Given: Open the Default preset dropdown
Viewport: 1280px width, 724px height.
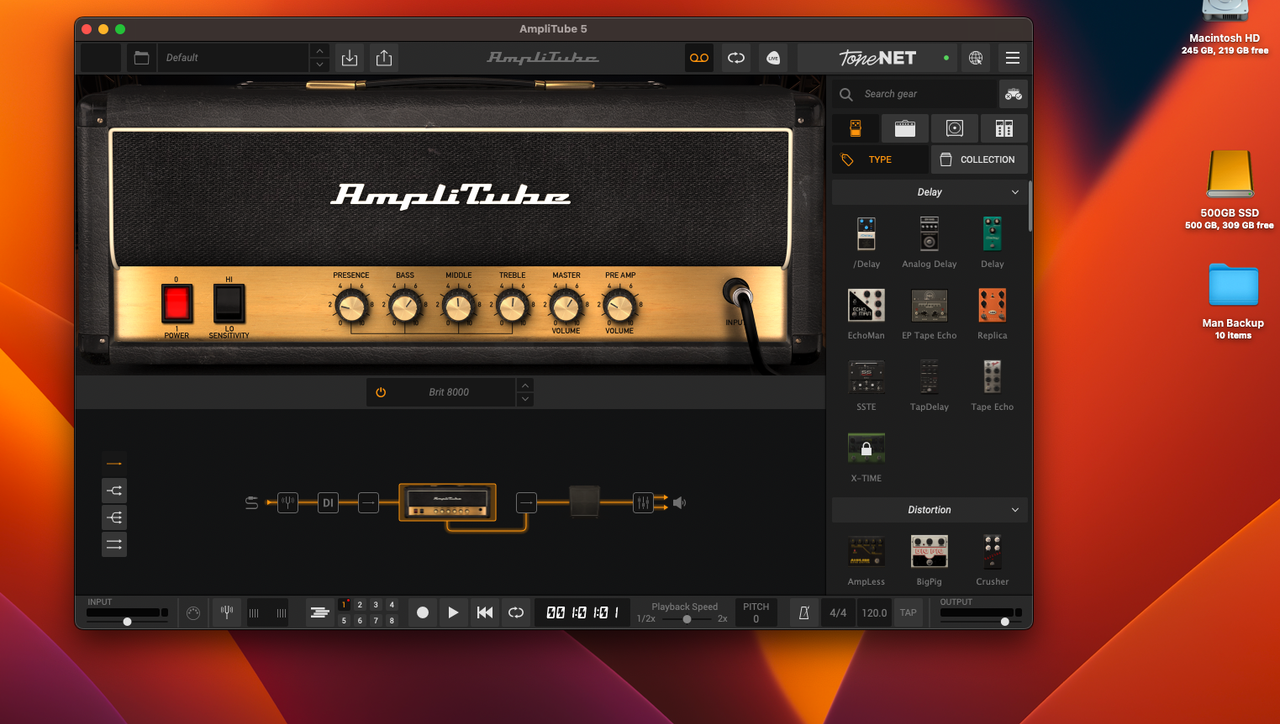Looking at the screenshot, I should [233, 58].
